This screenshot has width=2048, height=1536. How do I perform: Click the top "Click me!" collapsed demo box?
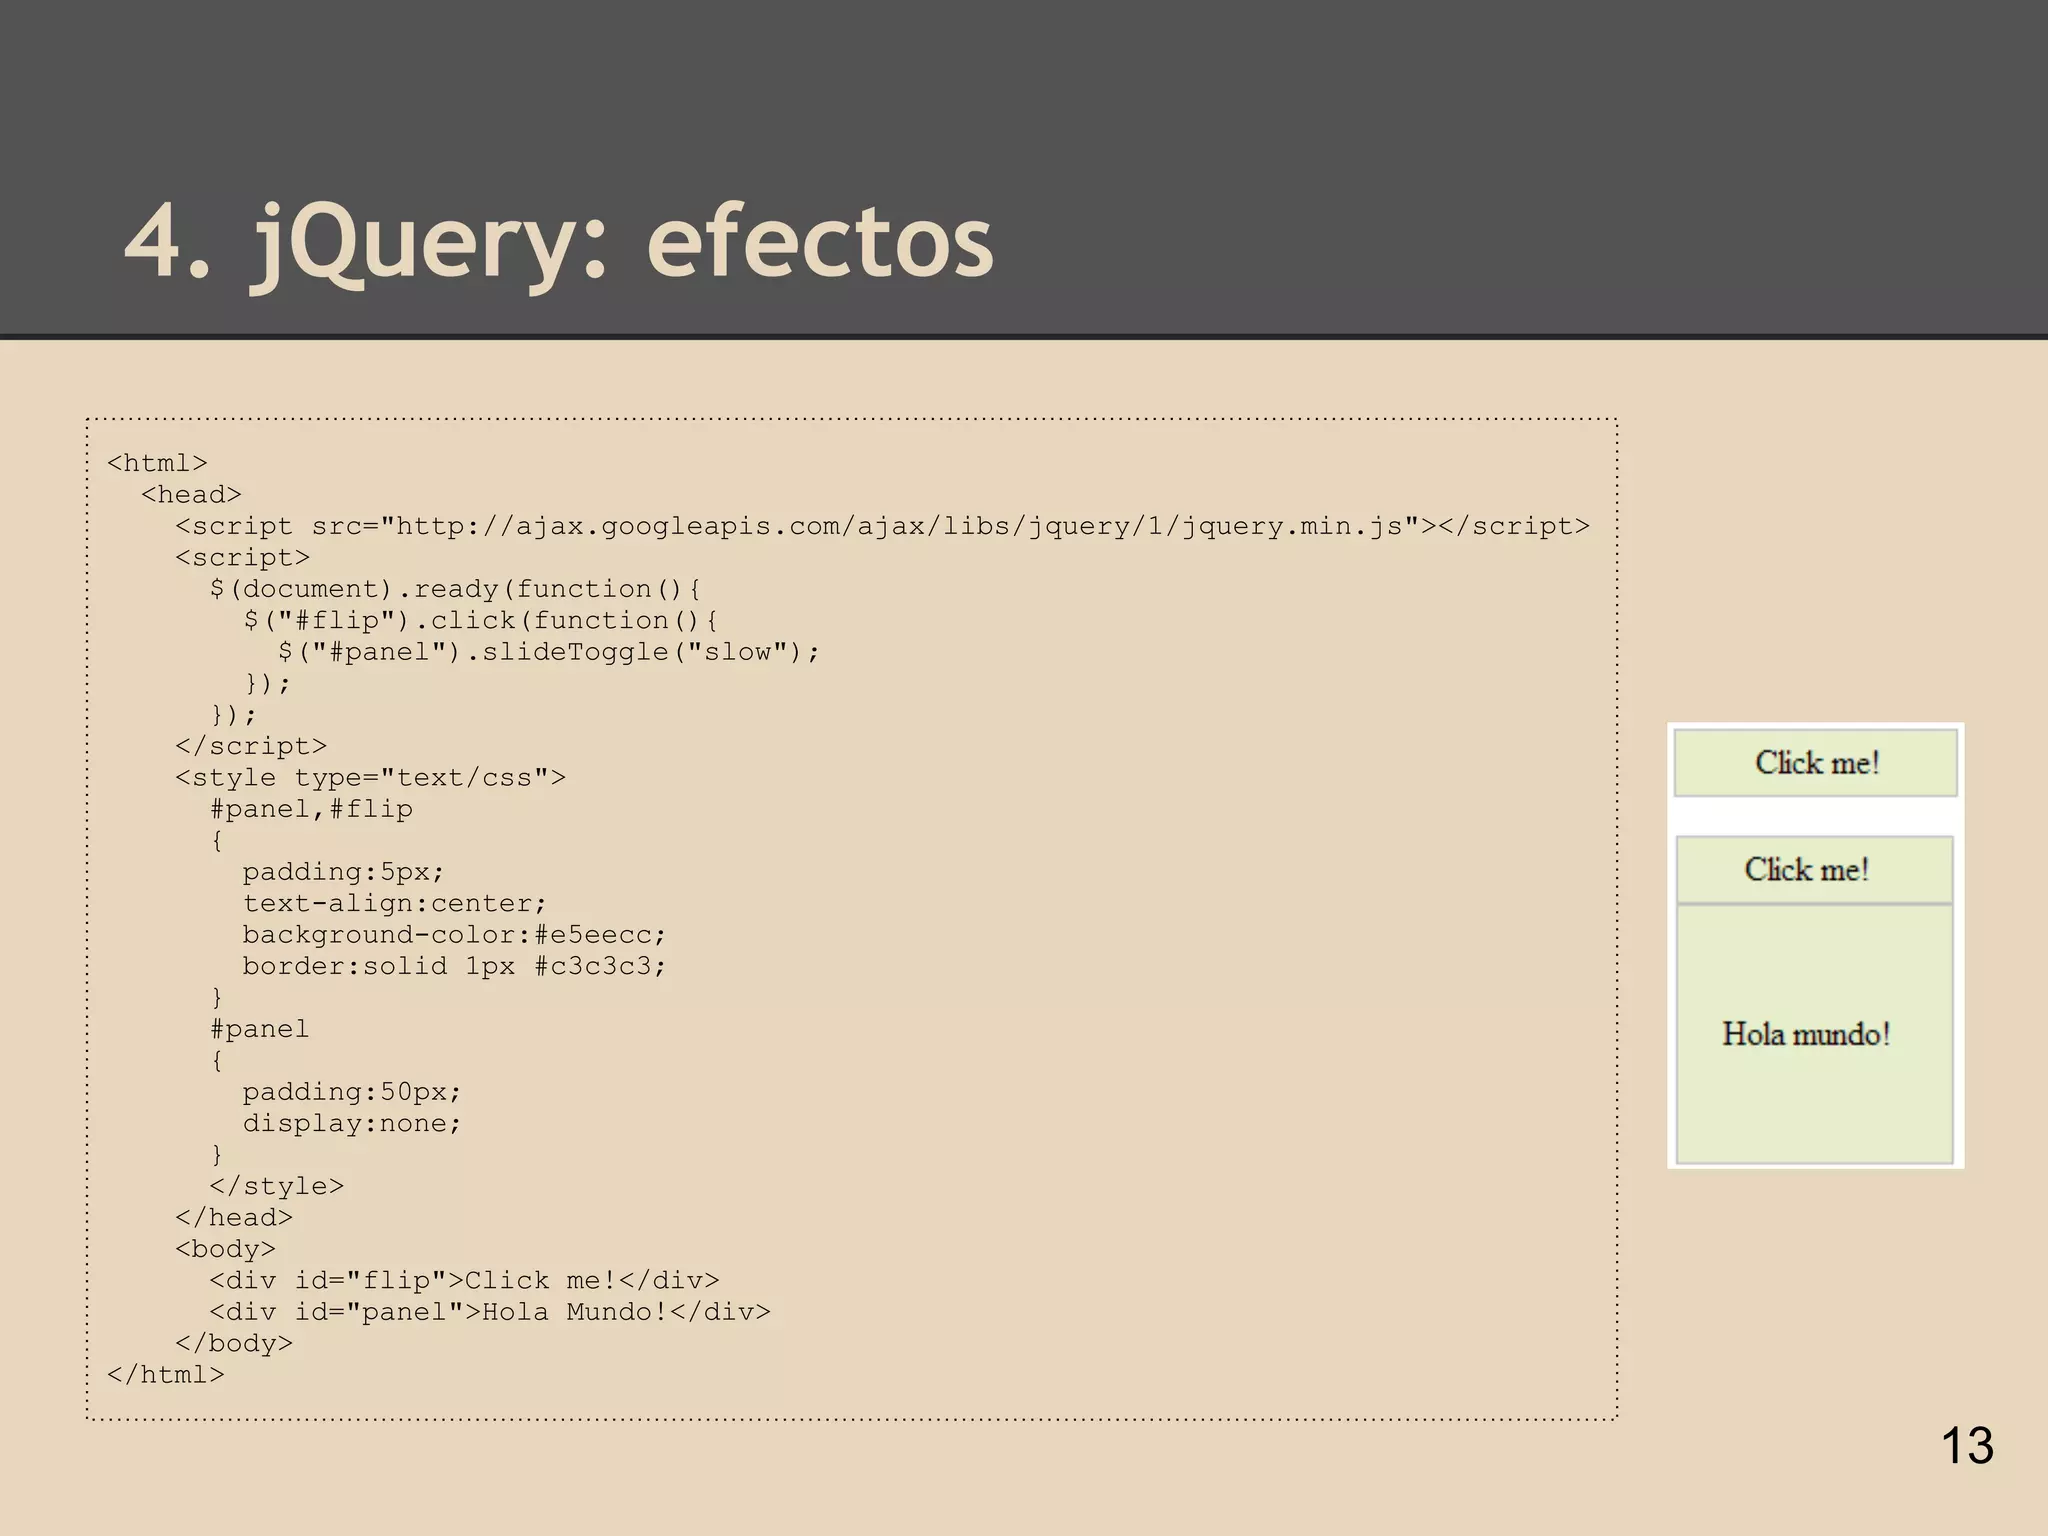[1816, 763]
